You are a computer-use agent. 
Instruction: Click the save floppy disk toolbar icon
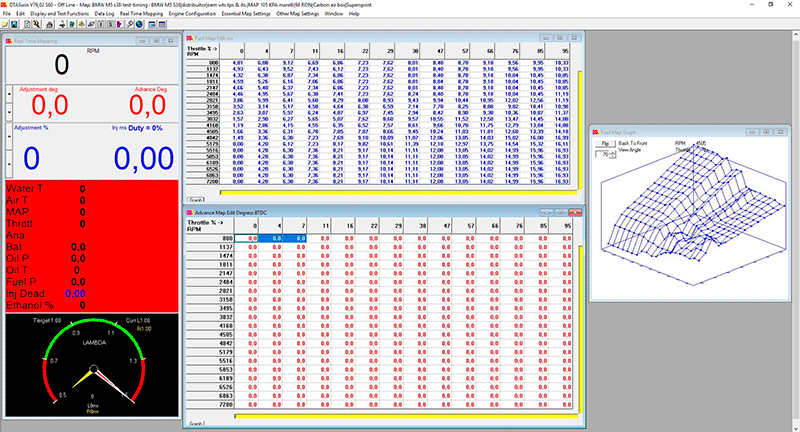coord(14,24)
